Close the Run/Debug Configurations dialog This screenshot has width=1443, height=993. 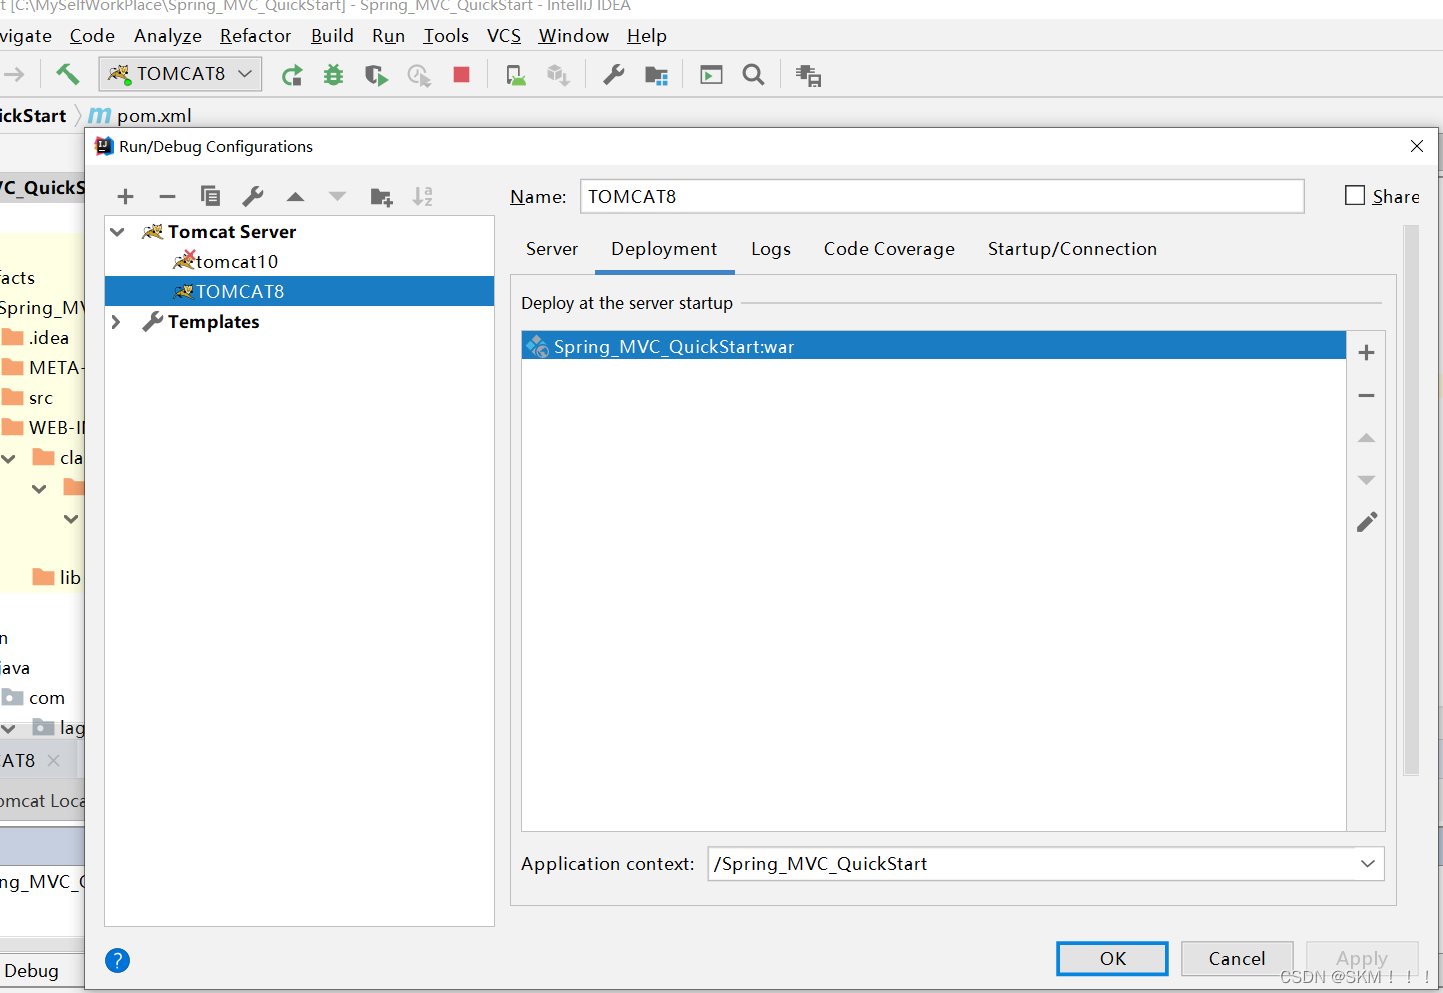click(x=1416, y=146)
